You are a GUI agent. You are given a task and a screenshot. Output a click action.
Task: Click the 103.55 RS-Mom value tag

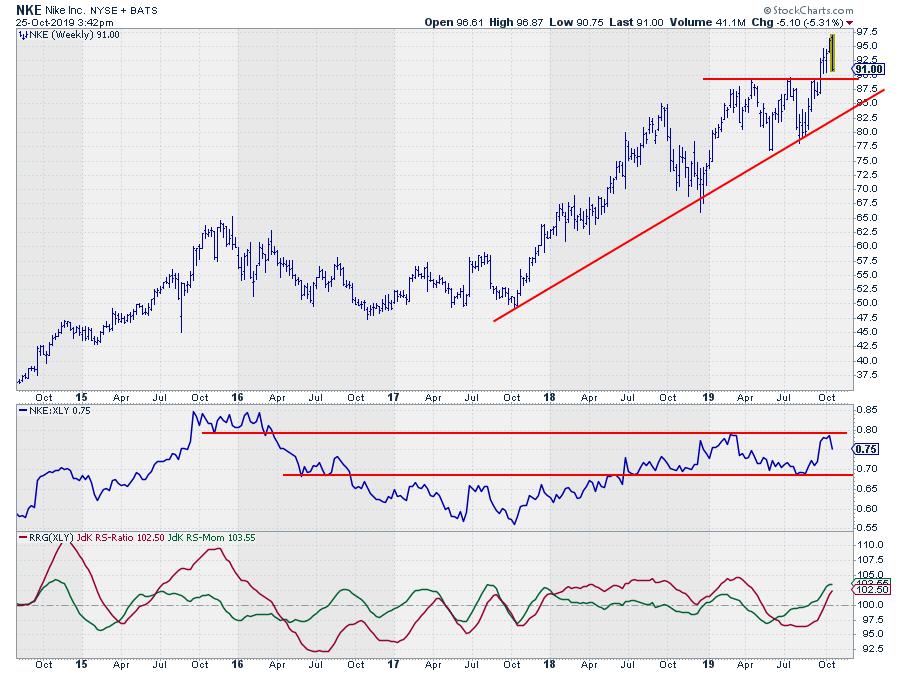click(x=870, y=582)
